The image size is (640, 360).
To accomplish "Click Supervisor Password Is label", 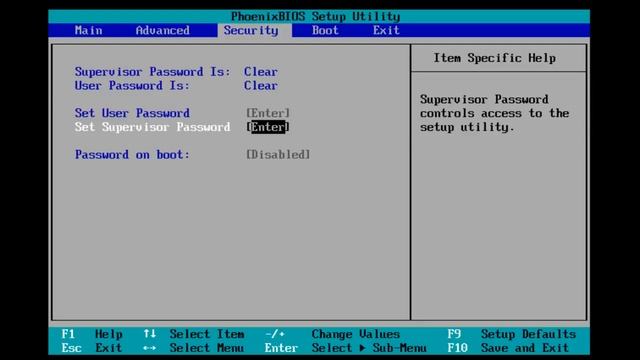I will (x=152, y=72).
